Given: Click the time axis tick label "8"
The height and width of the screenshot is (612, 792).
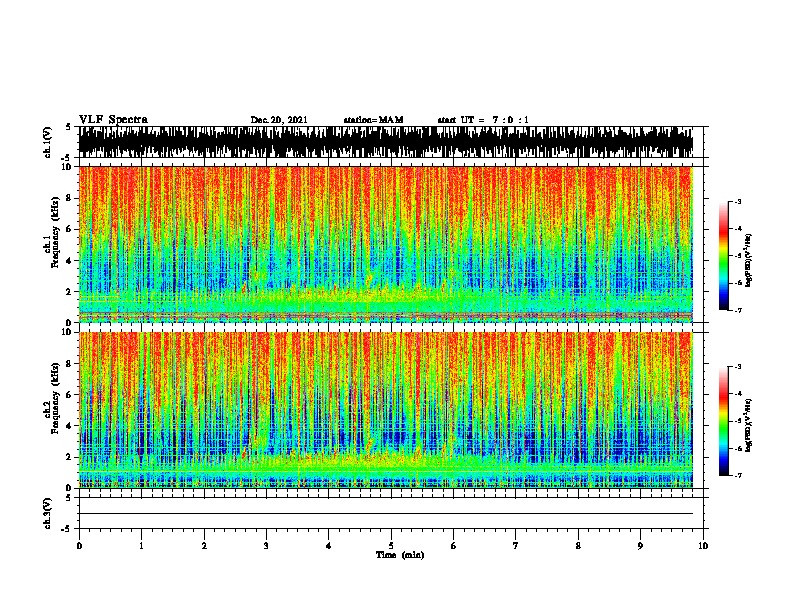Looking at the screenshot, I should tap(578, 545).
